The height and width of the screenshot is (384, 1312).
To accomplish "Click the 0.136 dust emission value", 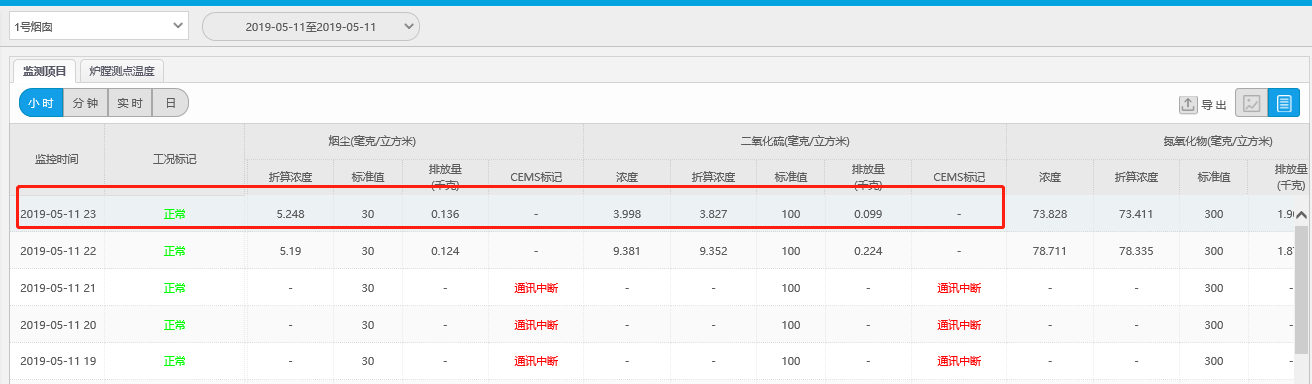I will tap(445, 214).
